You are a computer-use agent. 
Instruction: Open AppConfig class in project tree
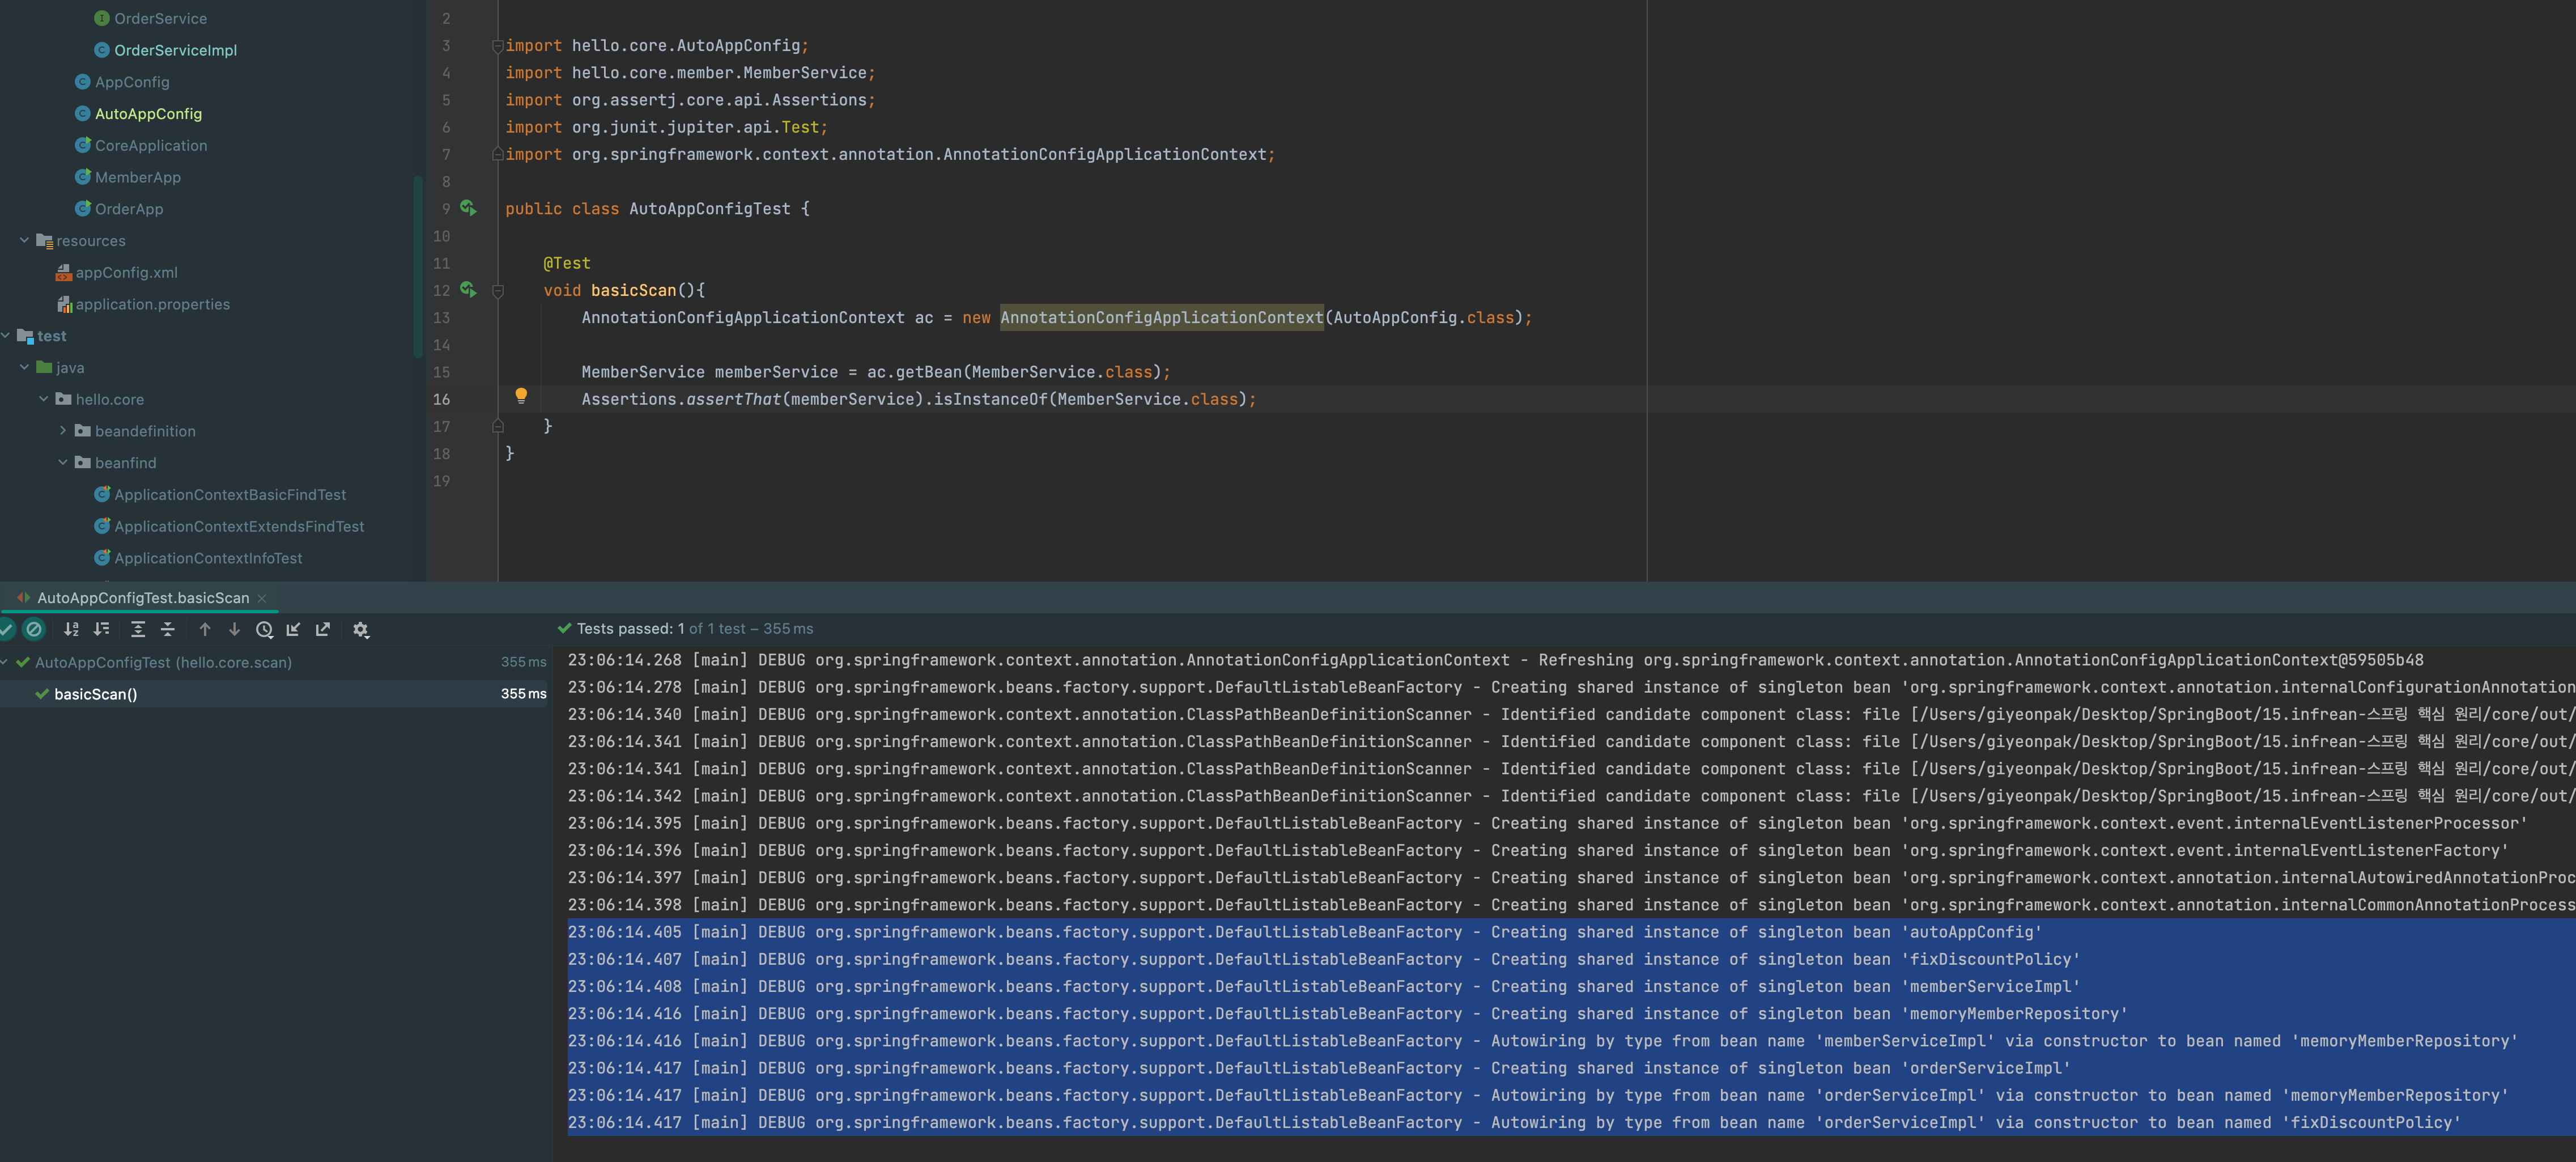pos(132,82)
